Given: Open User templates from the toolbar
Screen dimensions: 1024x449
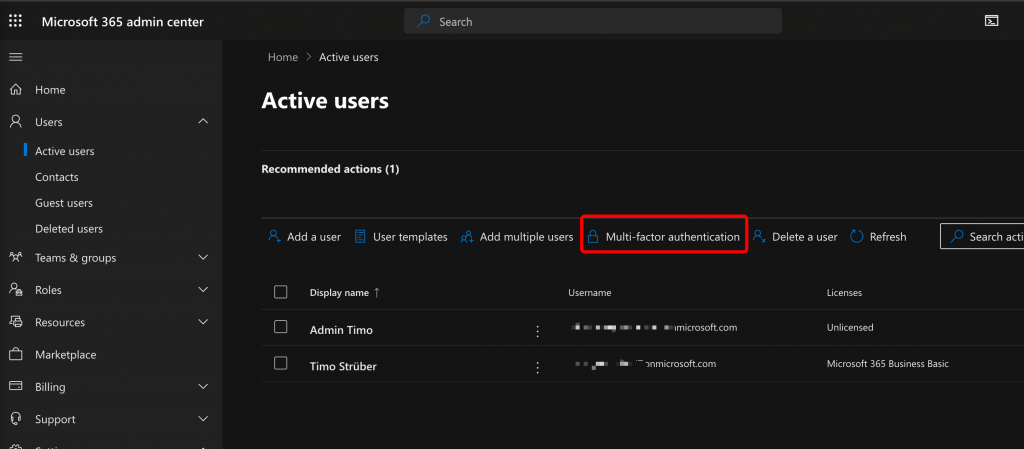Looking at the screenshot, I should [401, 237].
